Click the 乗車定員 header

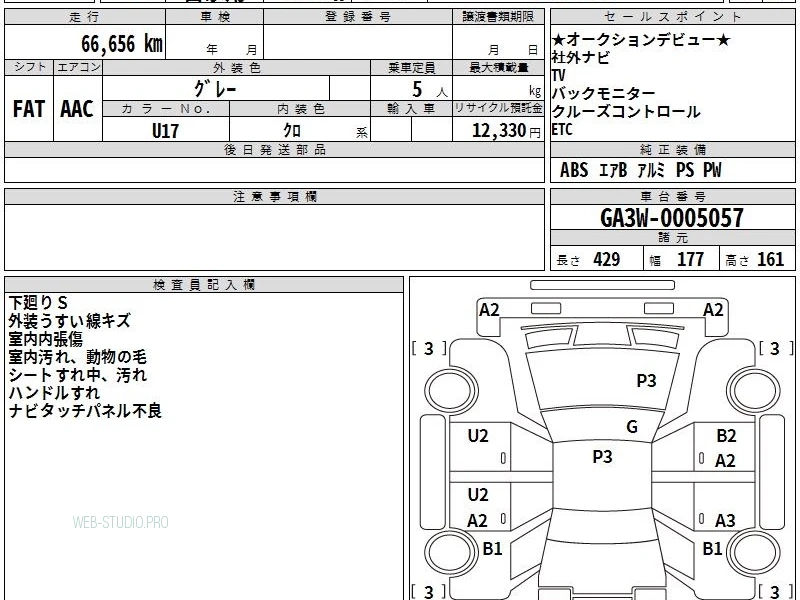pos(411,68)
